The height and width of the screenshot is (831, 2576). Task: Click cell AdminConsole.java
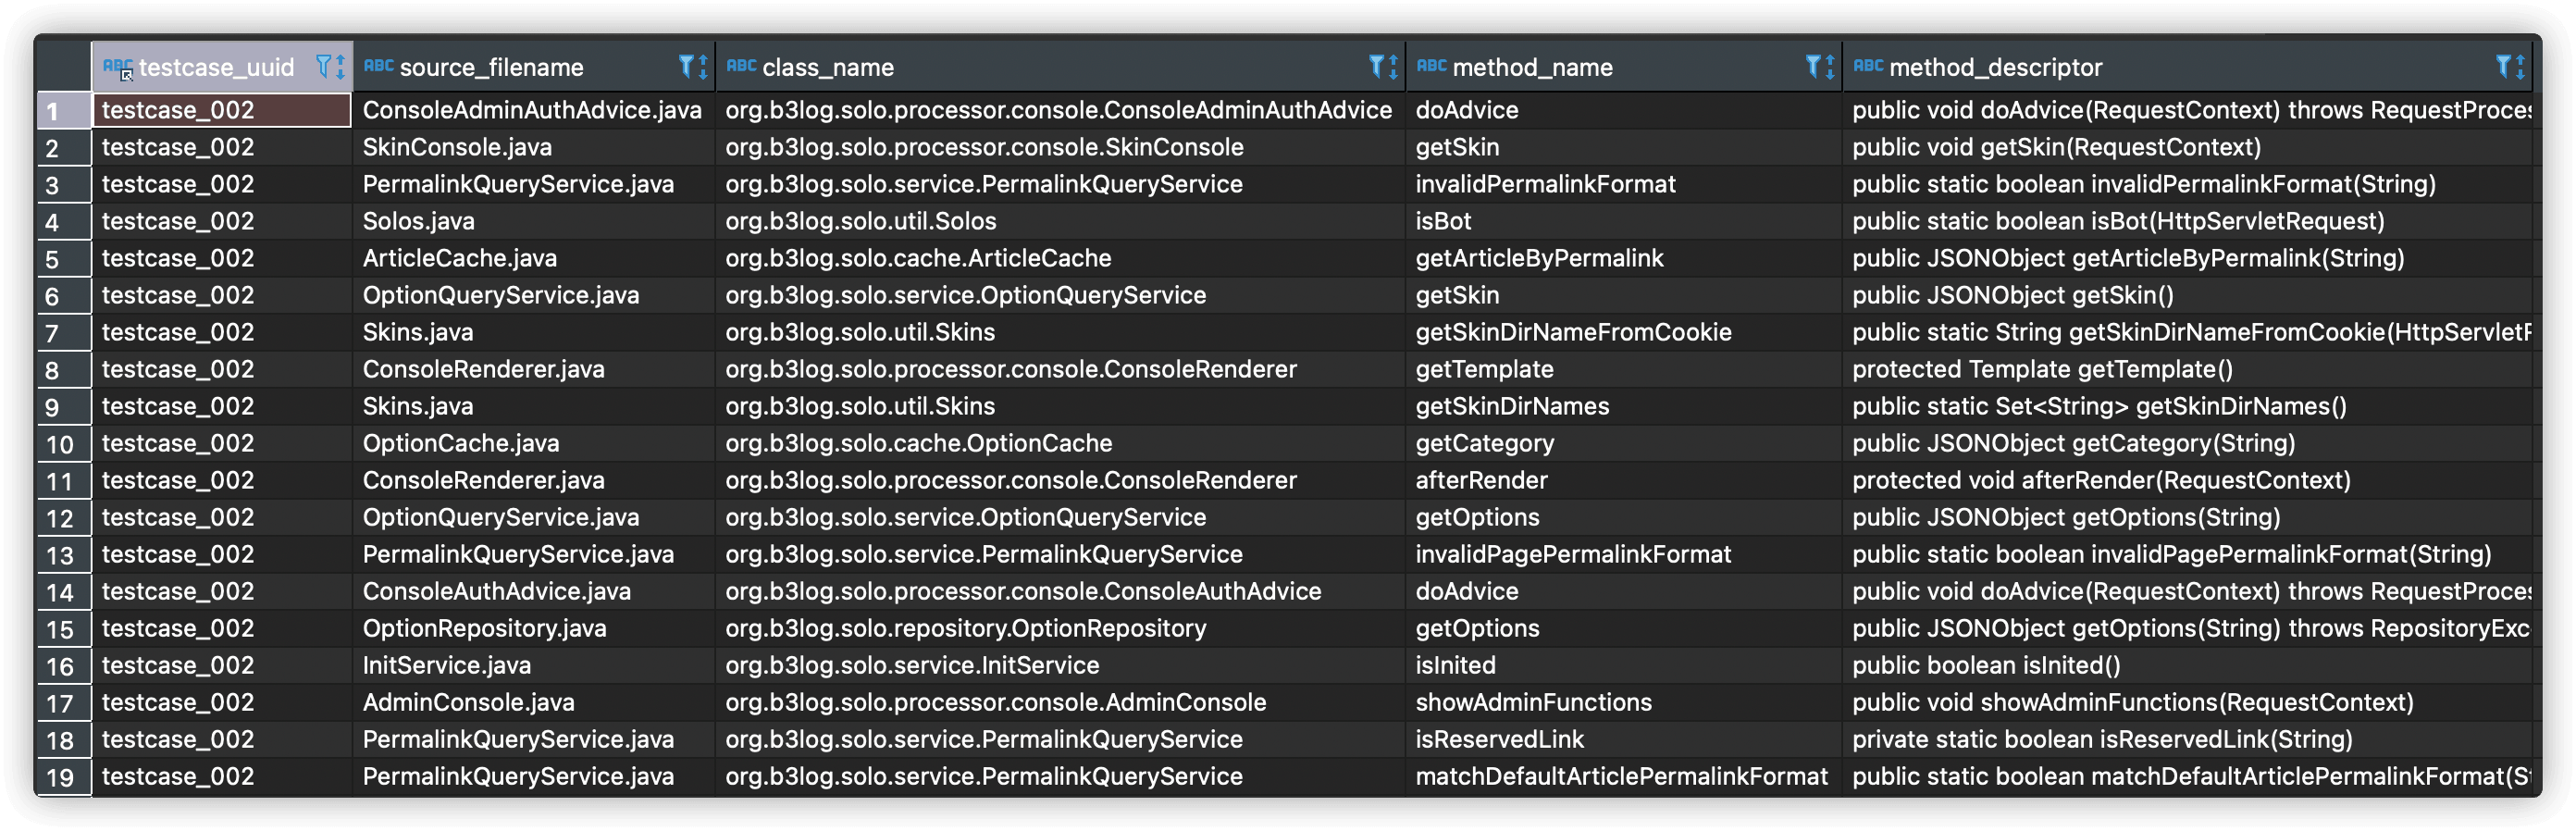532,702
